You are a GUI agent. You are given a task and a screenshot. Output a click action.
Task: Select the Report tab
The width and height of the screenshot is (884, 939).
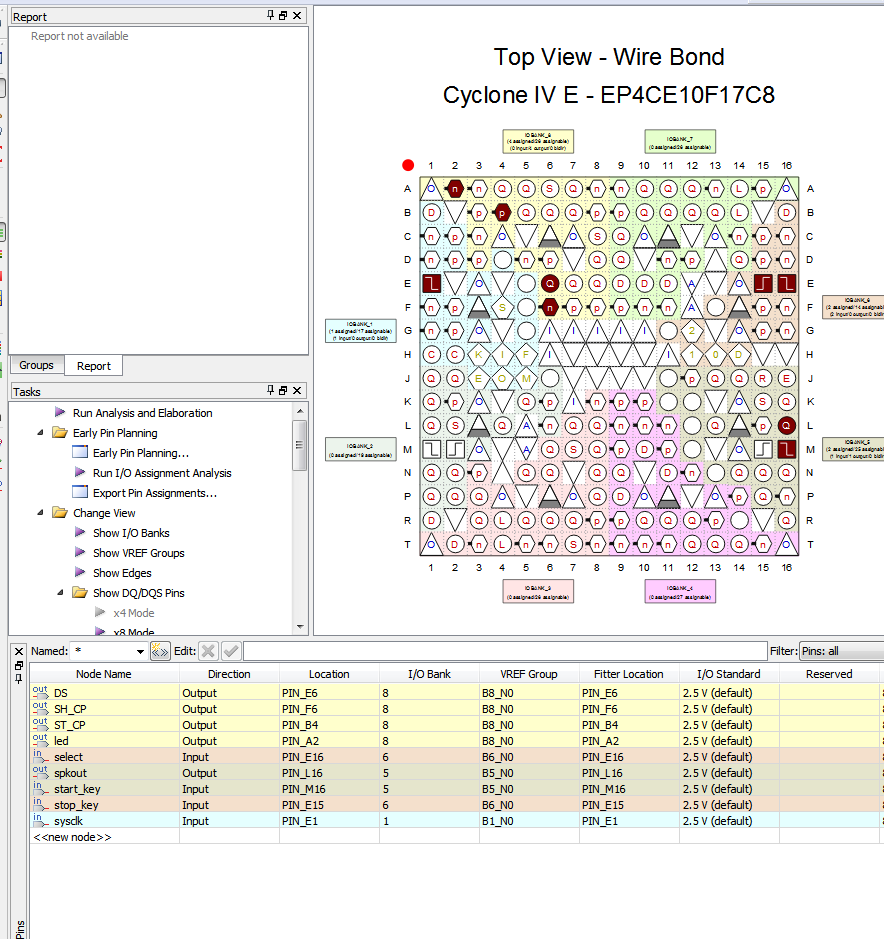pos(94,366)
